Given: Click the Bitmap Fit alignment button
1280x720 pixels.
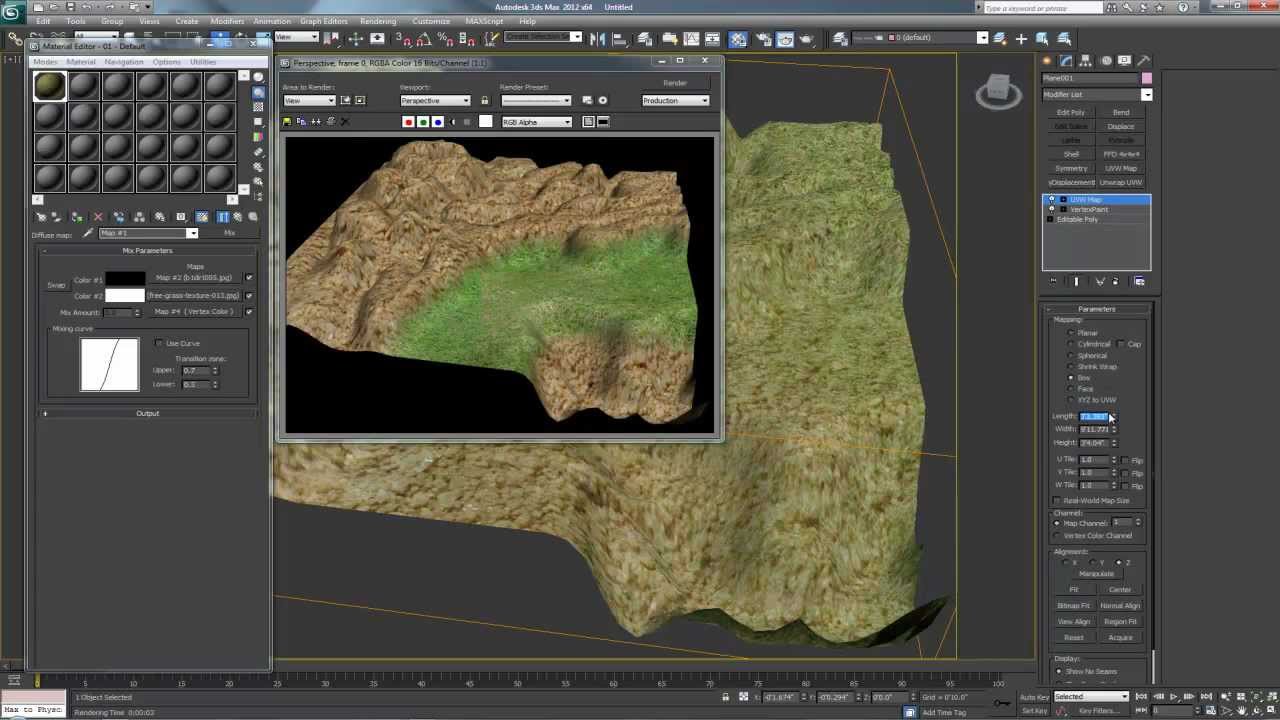Looking at the screenshot, I should click(1073, 606).
